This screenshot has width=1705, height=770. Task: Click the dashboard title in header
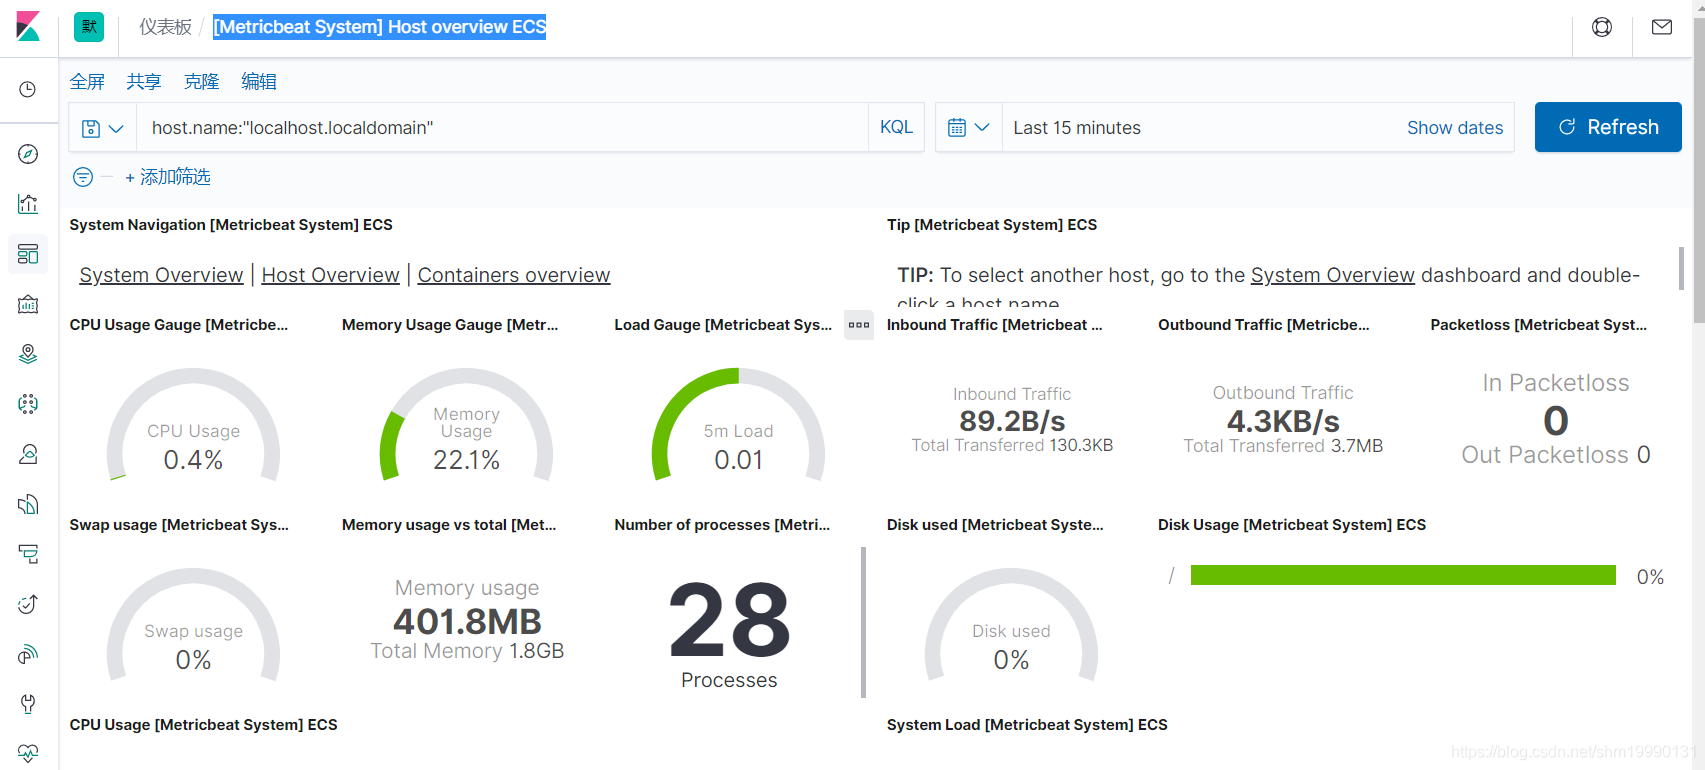380,27
